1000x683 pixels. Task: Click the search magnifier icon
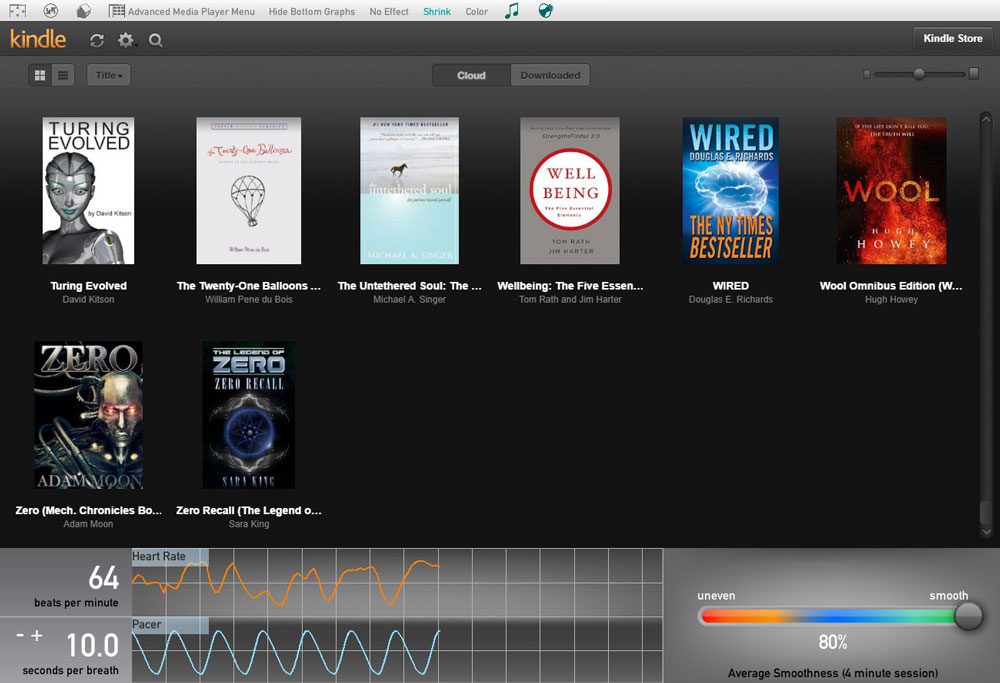click(x=155, y=40)
